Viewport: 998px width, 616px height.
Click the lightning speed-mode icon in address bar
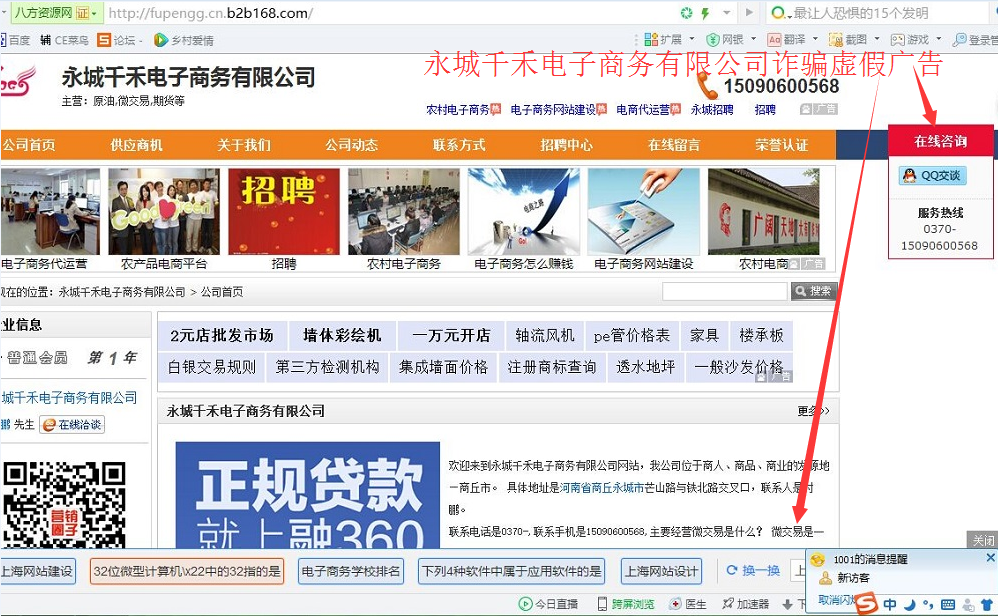705,13
